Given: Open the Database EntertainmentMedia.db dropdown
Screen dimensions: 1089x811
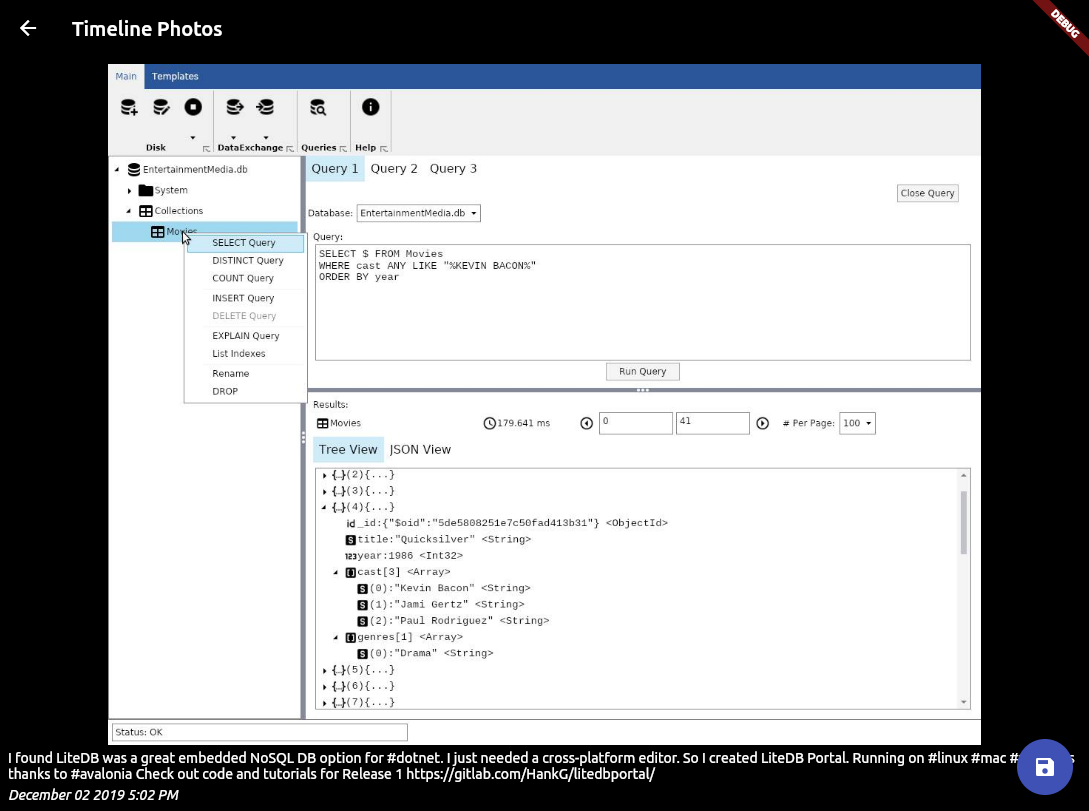Looking at the screenshot, I should point(419,213).
